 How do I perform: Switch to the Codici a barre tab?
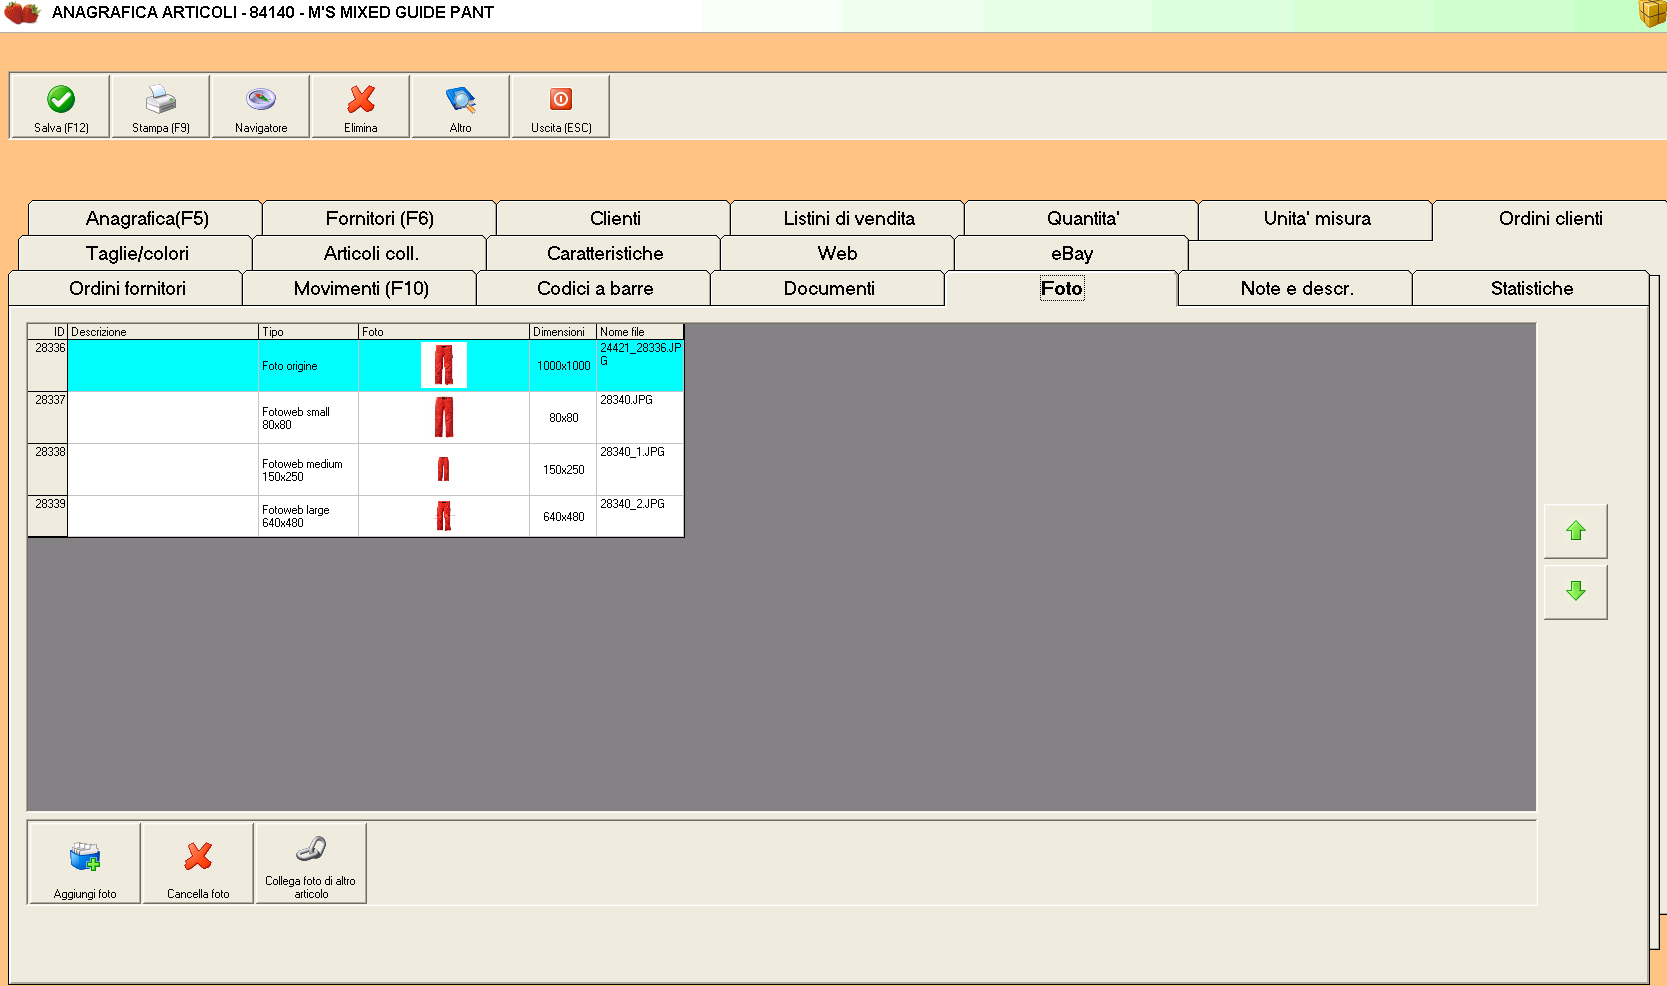point(595,288)
